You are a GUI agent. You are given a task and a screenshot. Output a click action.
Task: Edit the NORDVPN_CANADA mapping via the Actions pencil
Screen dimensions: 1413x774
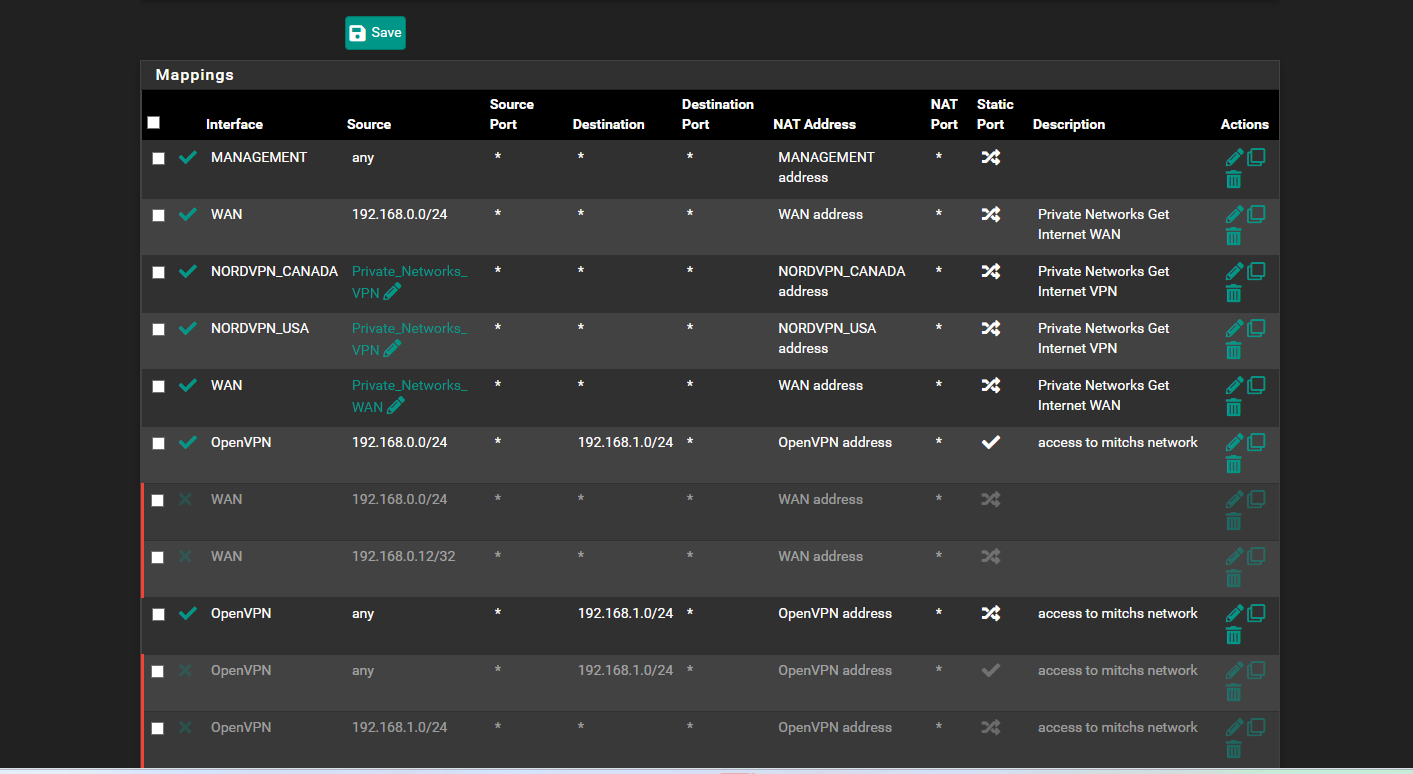pyautogui.click(x=1235, y=271)
